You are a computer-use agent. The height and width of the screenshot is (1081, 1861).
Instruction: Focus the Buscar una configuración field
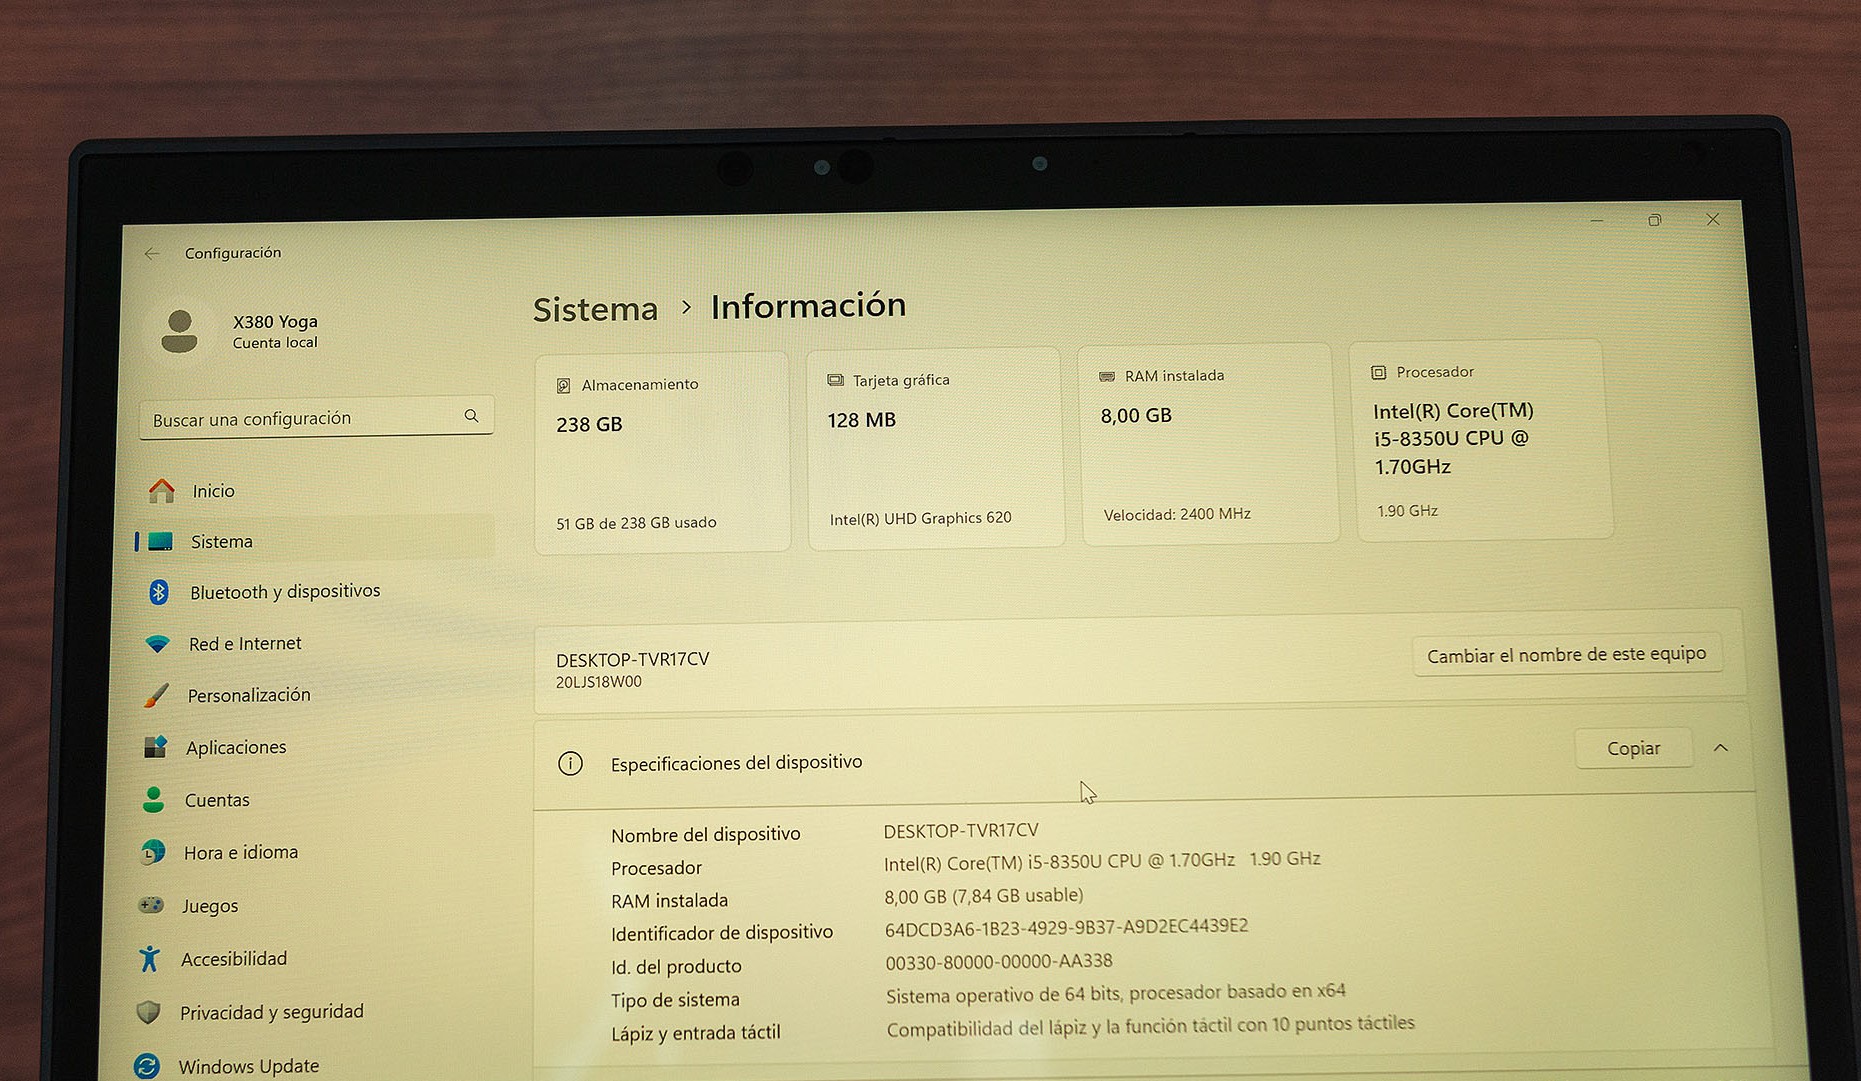[x=300, y=419]
